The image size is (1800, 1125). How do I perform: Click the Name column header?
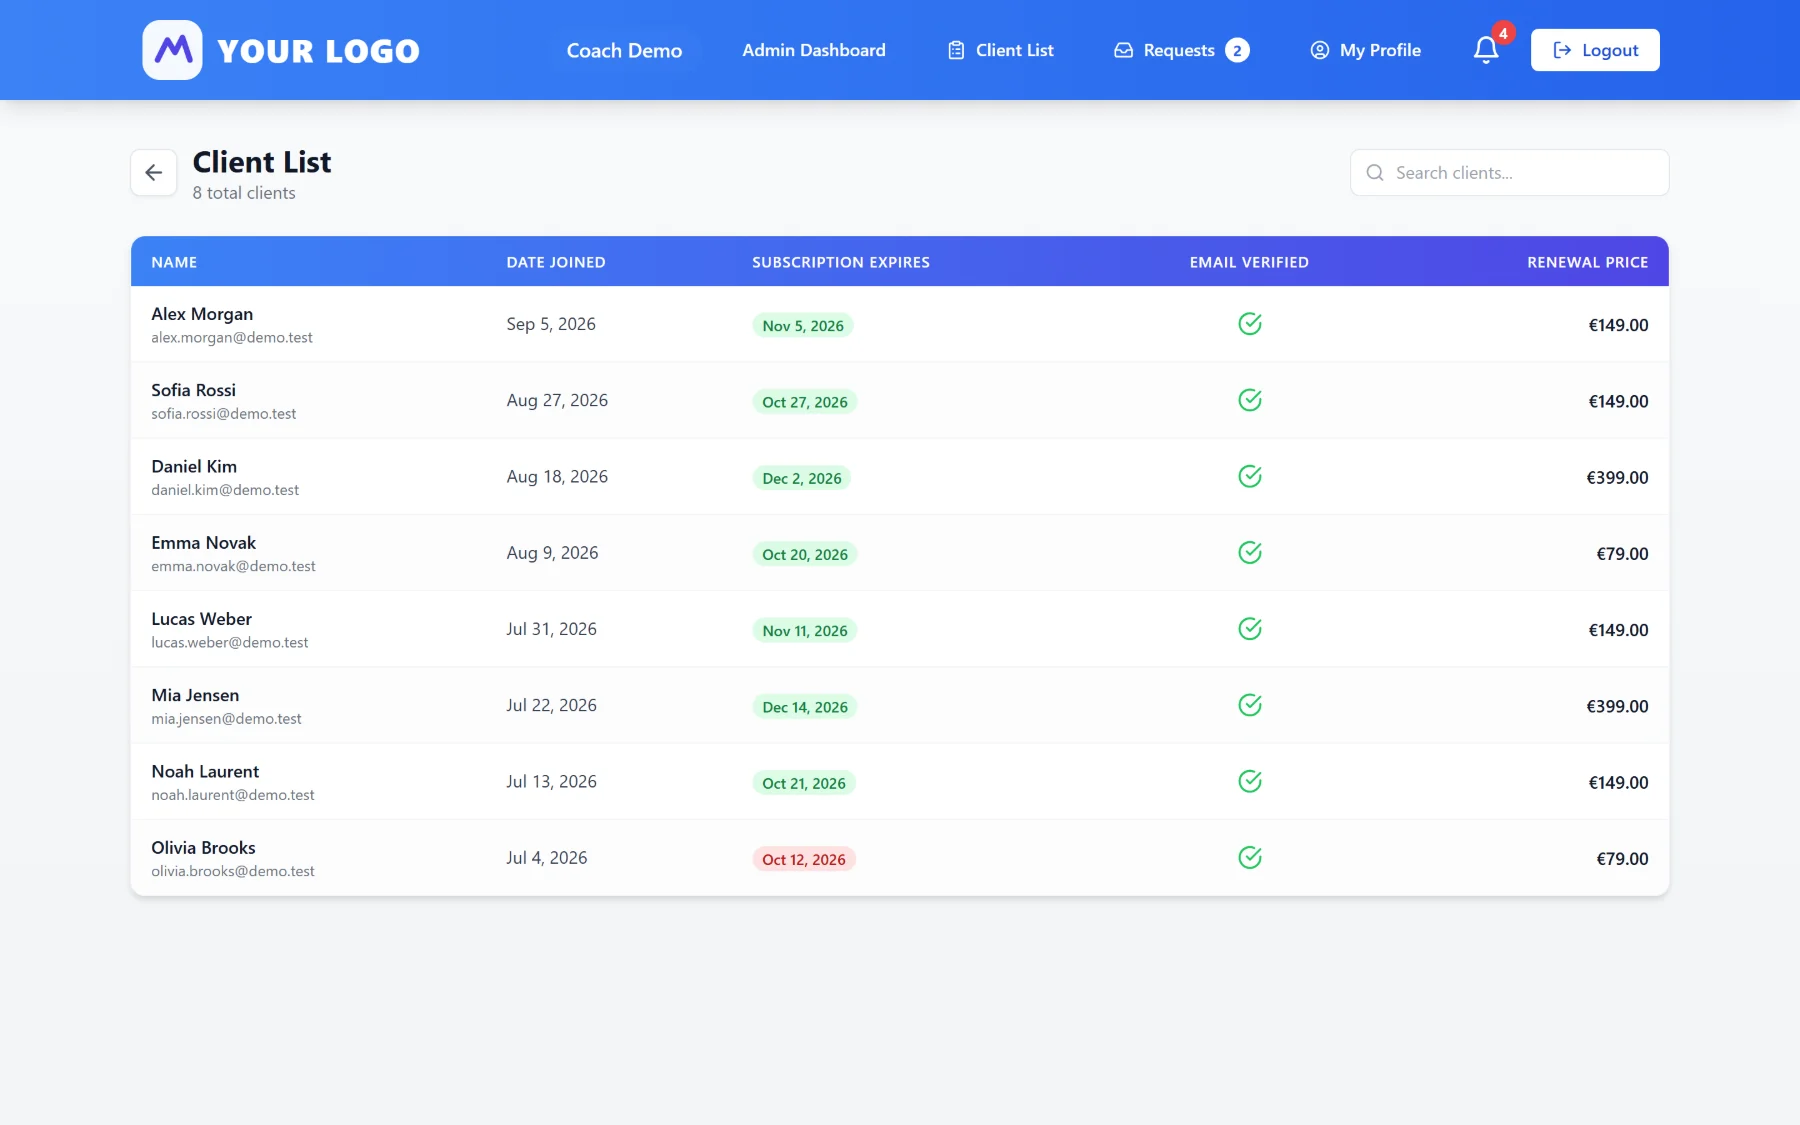174,262
